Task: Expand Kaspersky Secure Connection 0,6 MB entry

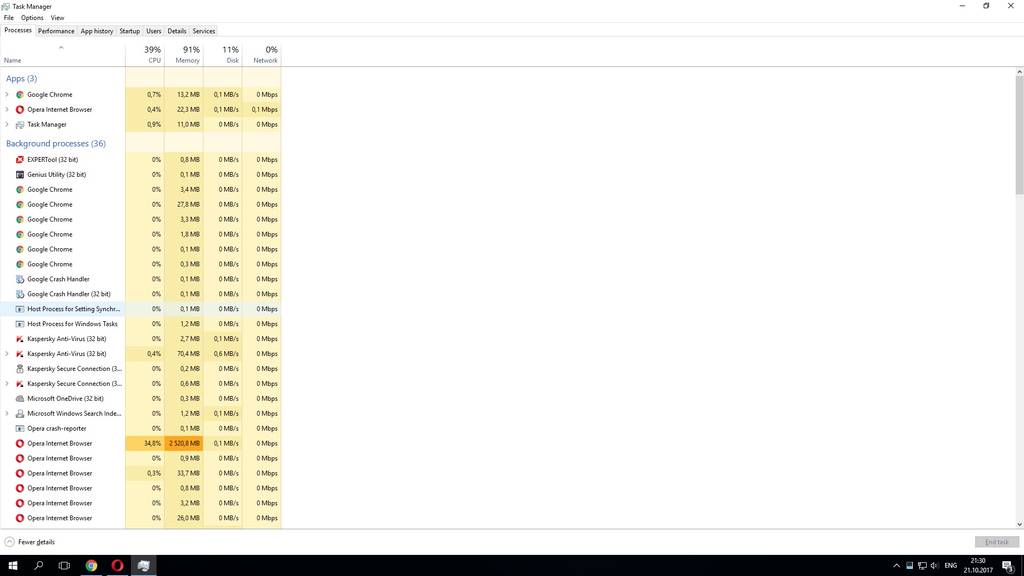Action: 7,384
